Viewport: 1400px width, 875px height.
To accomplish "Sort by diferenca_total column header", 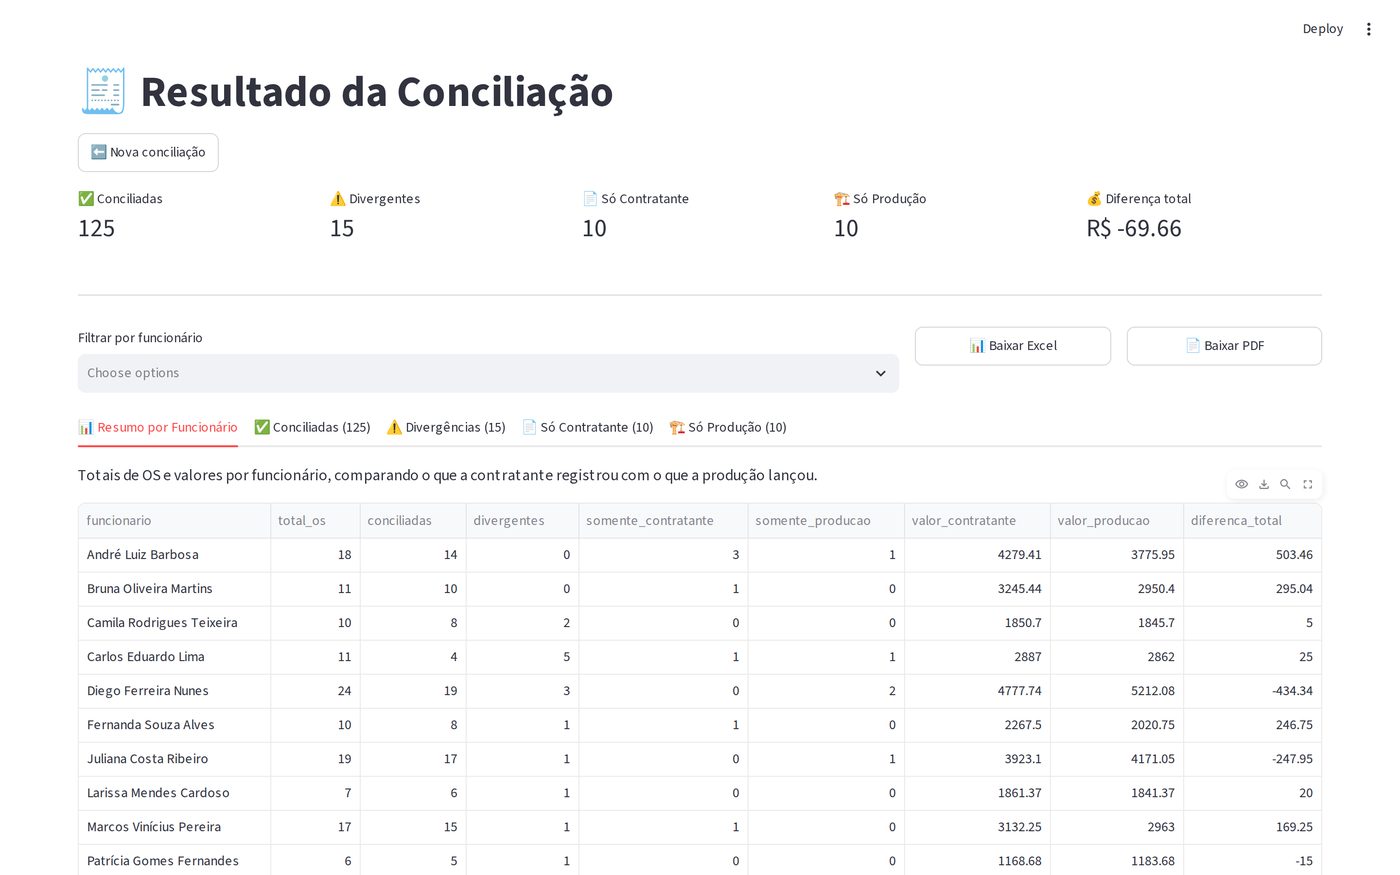I will click(x=1252, y=521).
